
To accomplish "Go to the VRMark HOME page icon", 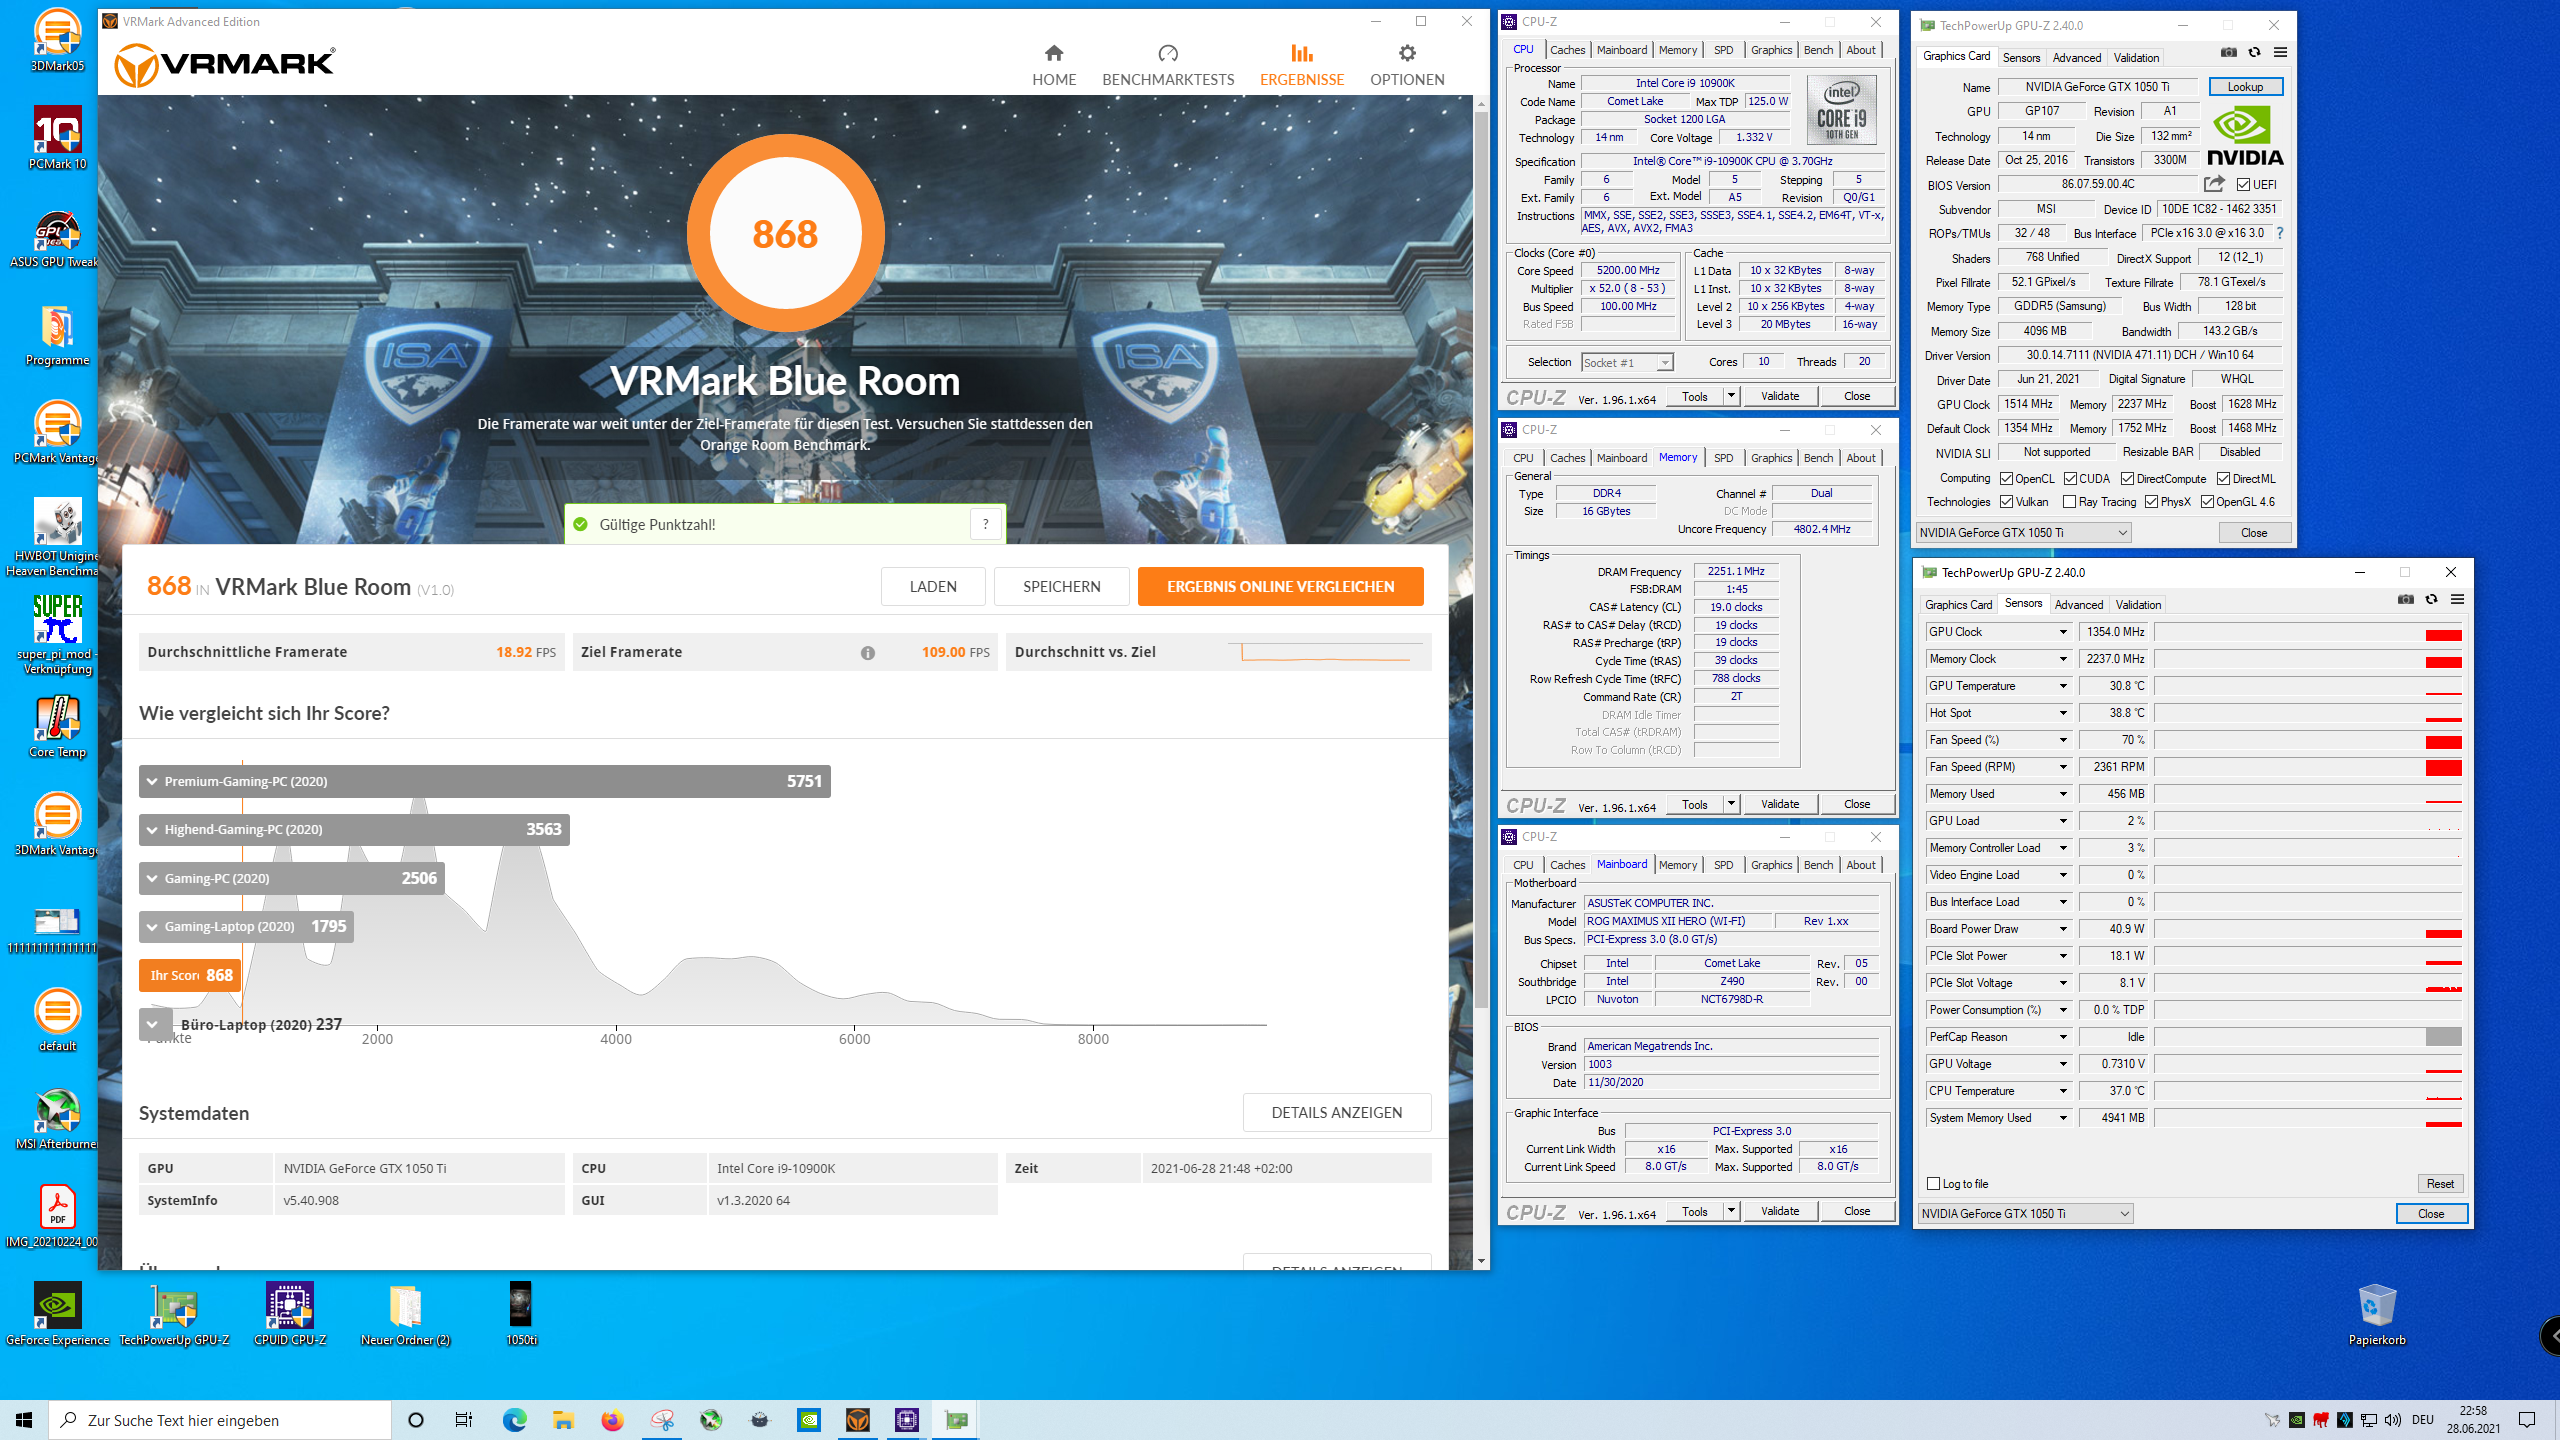I will [x=1054, y=53].
